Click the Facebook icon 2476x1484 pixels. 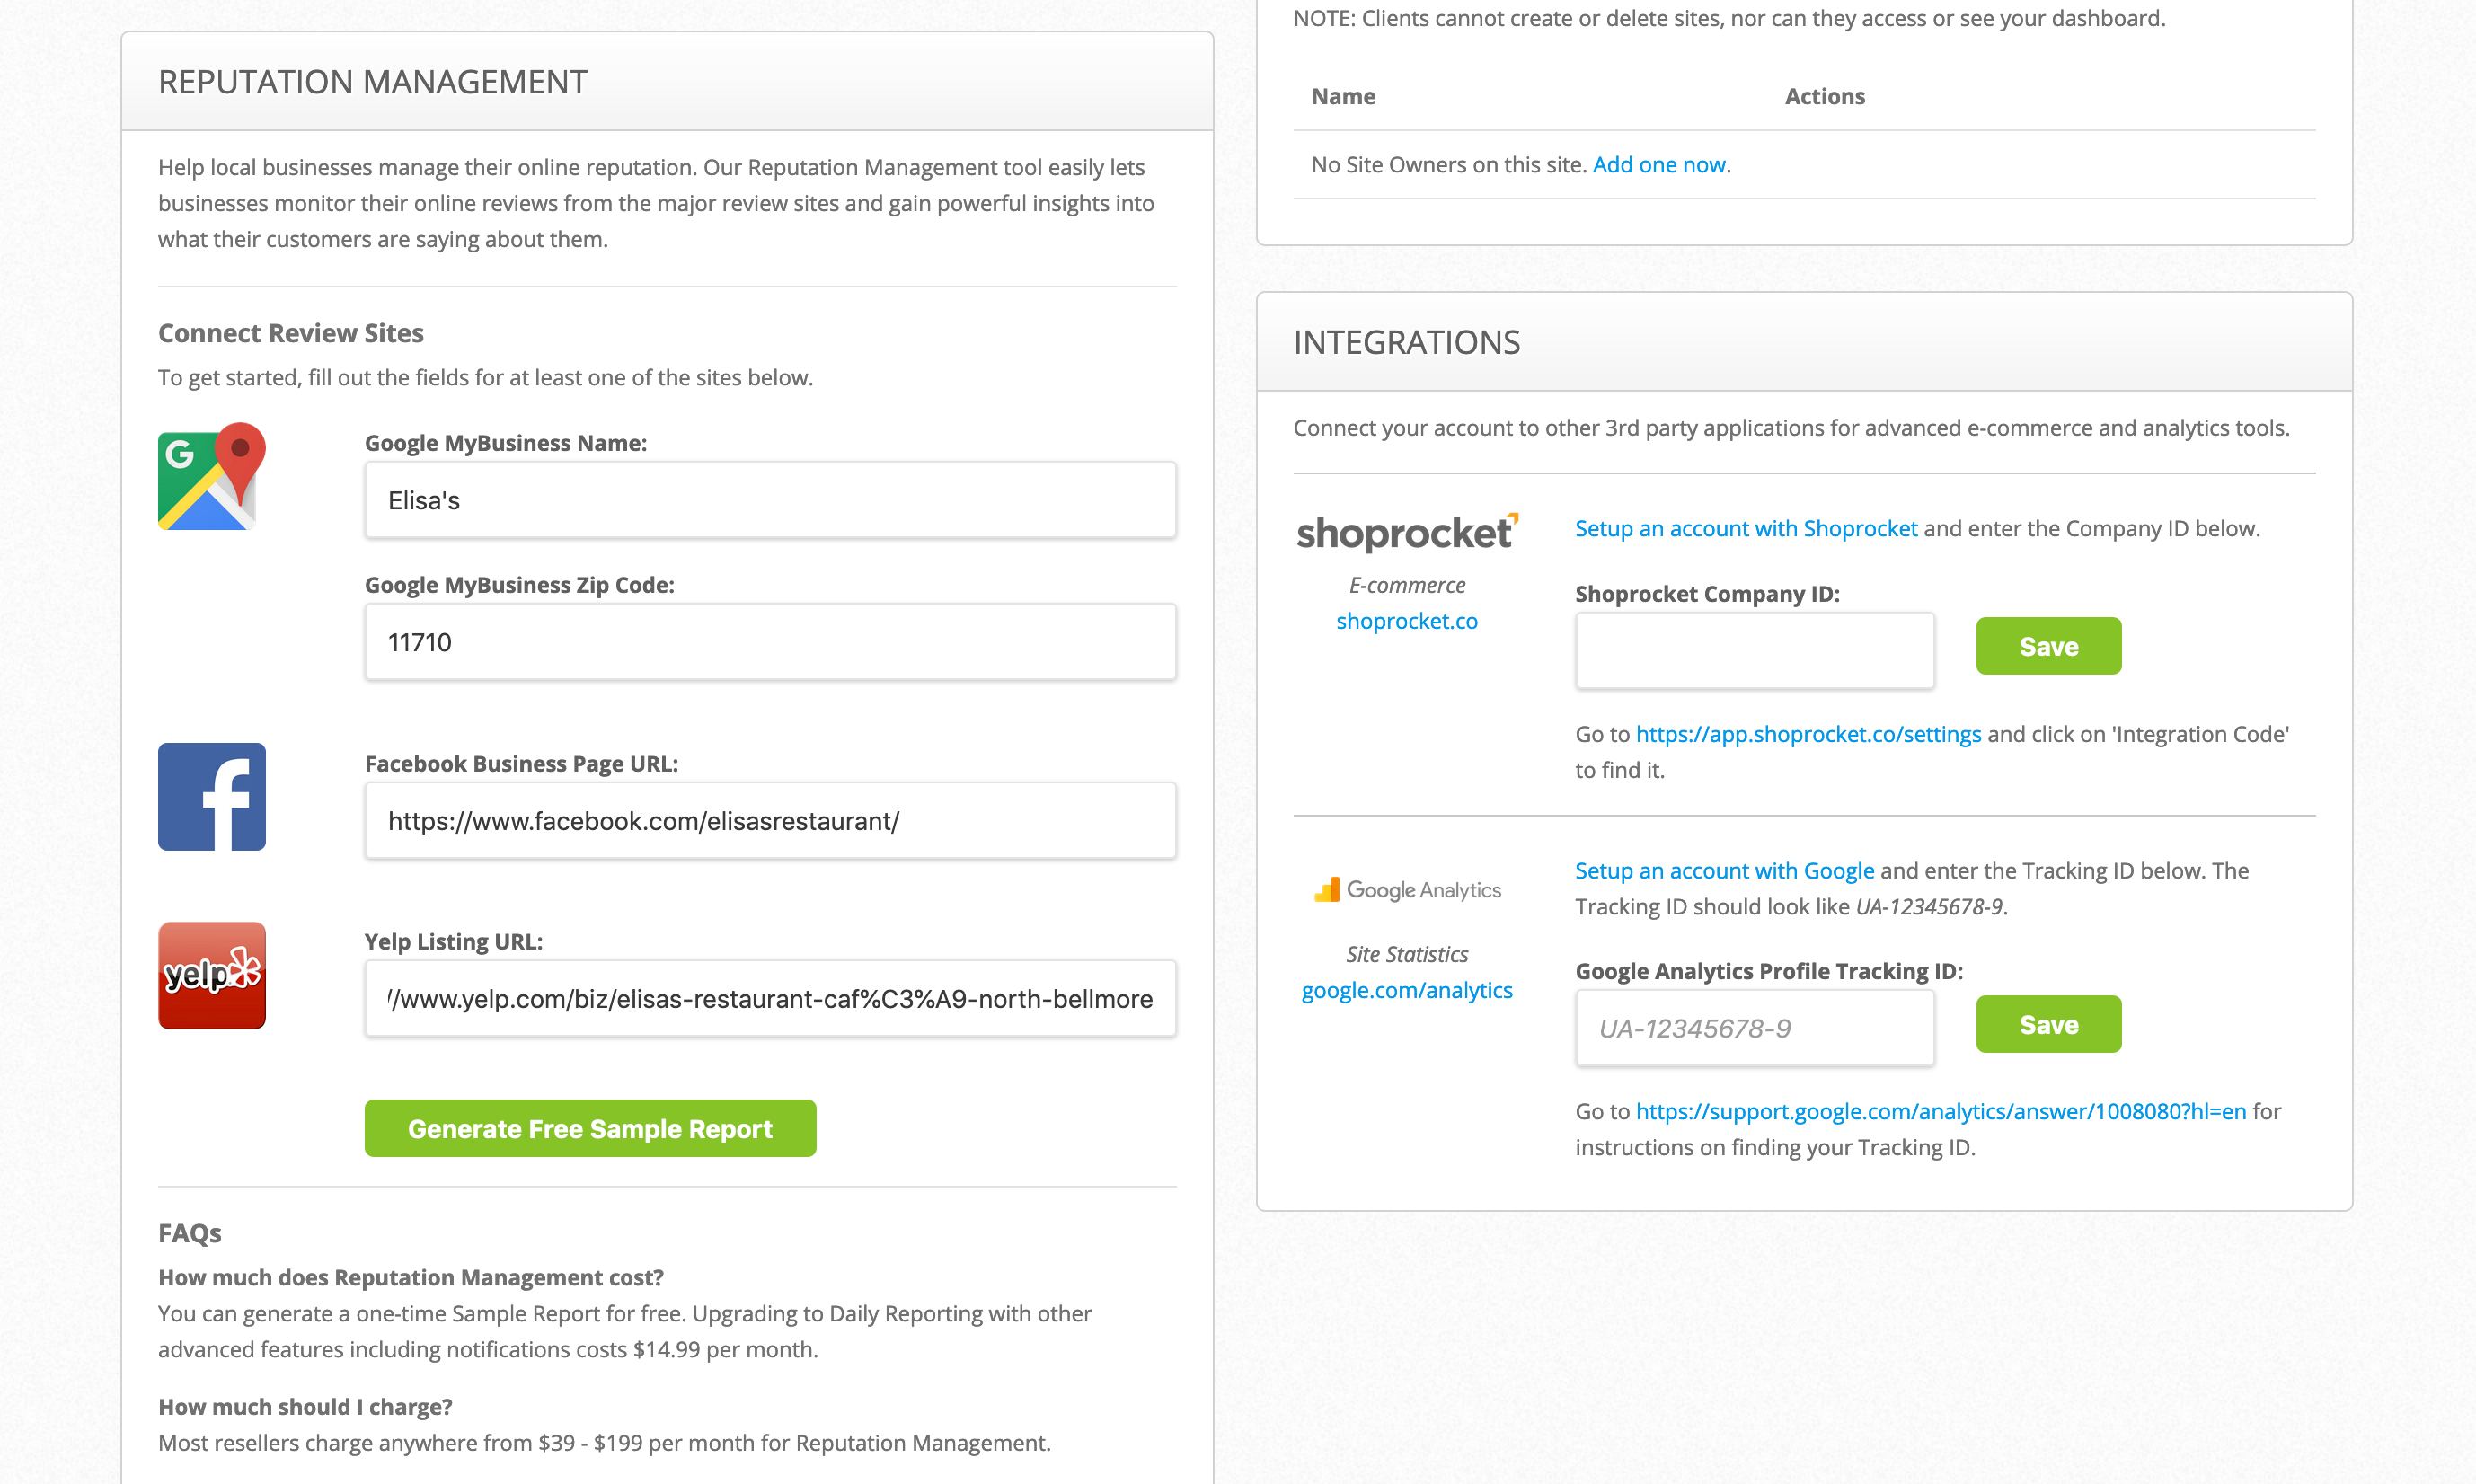(211, 796)
